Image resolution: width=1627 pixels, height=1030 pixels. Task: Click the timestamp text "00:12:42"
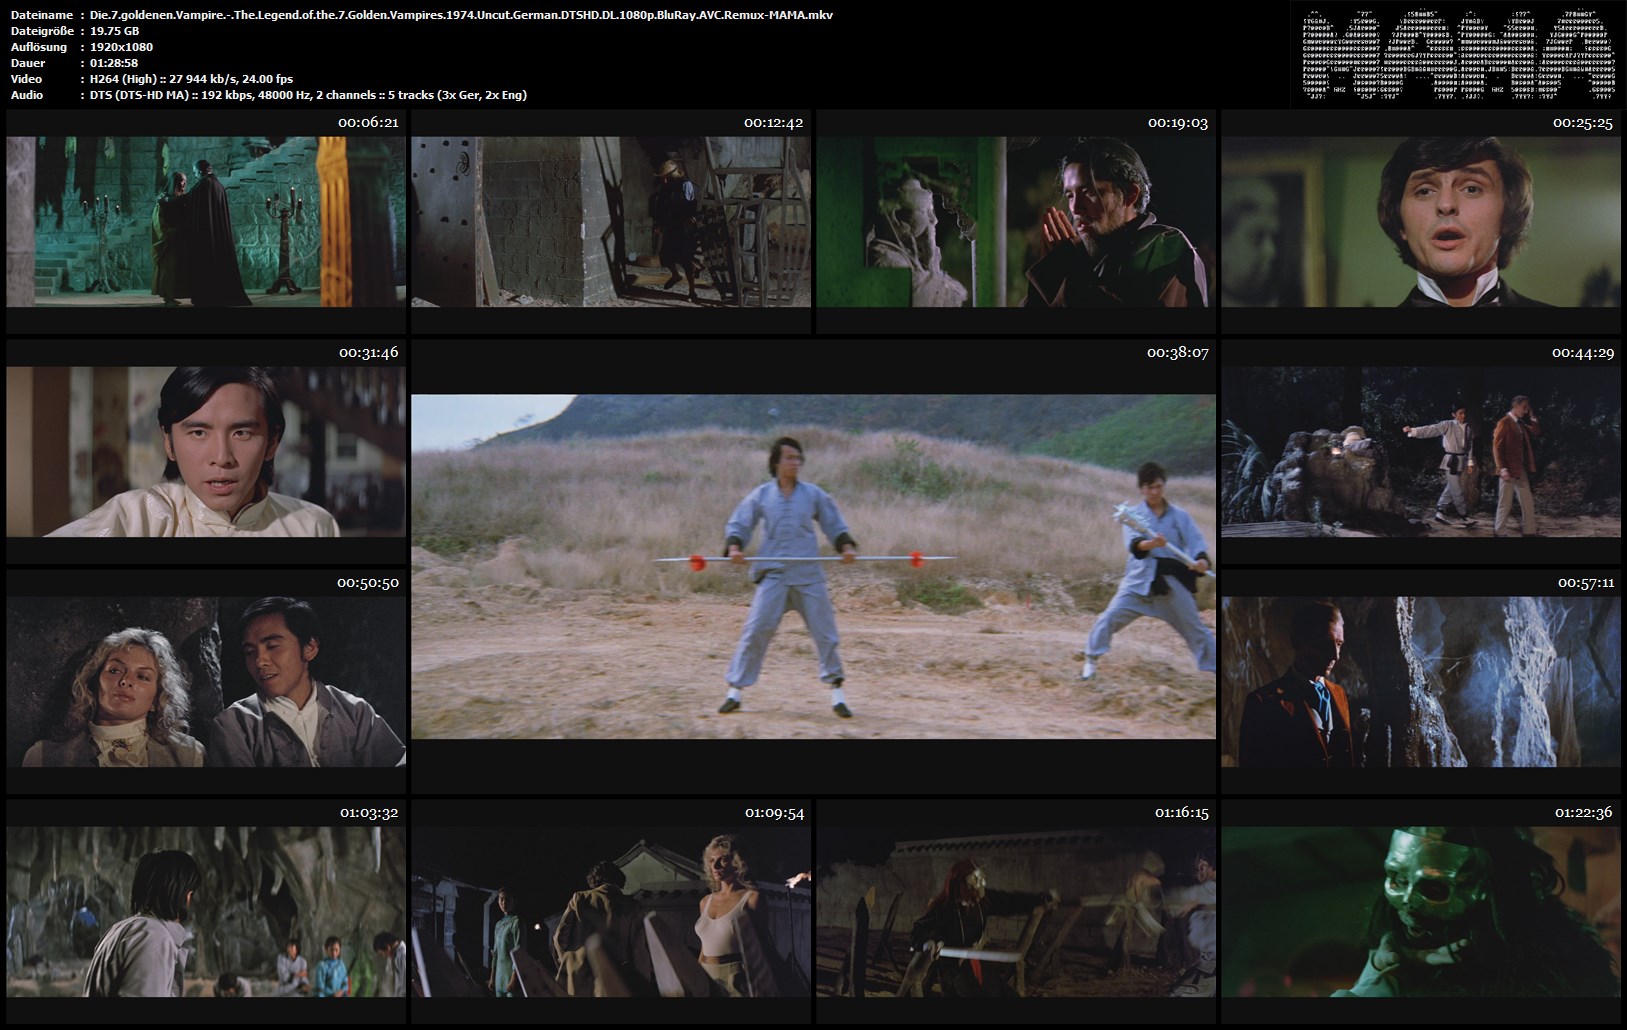point(773,123)
